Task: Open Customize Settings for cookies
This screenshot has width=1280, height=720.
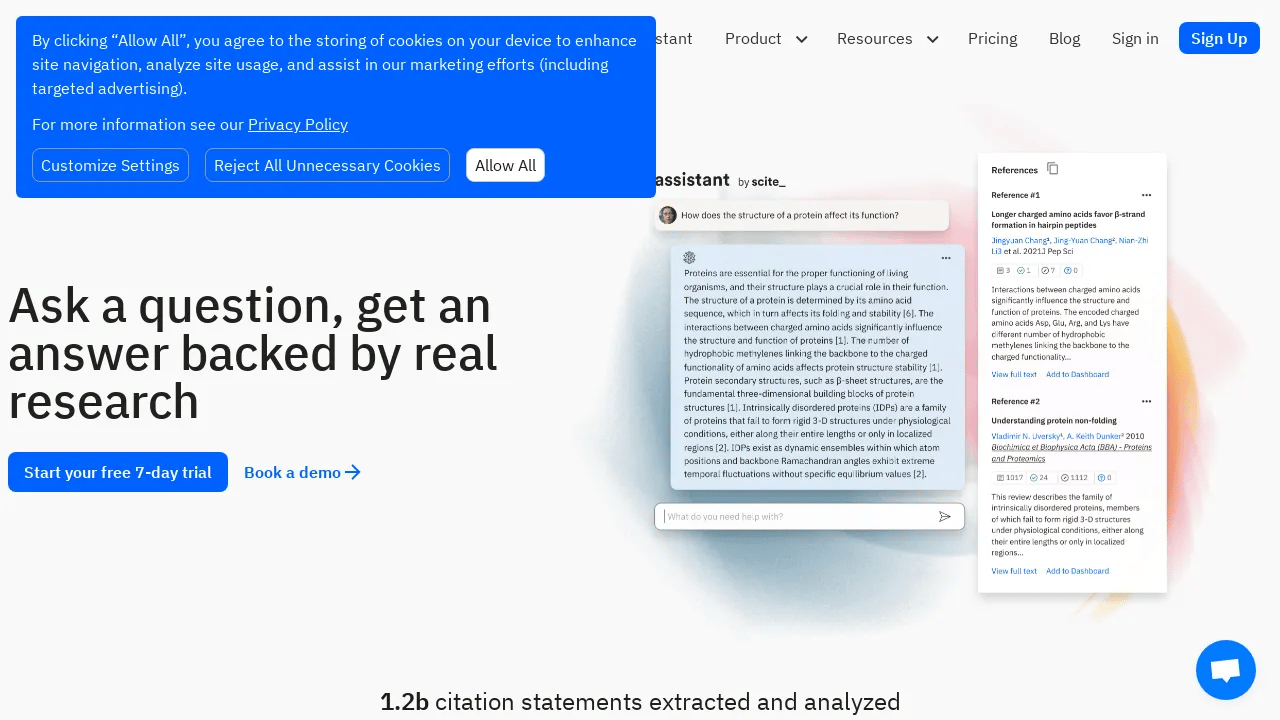Action: coord(110,165)
